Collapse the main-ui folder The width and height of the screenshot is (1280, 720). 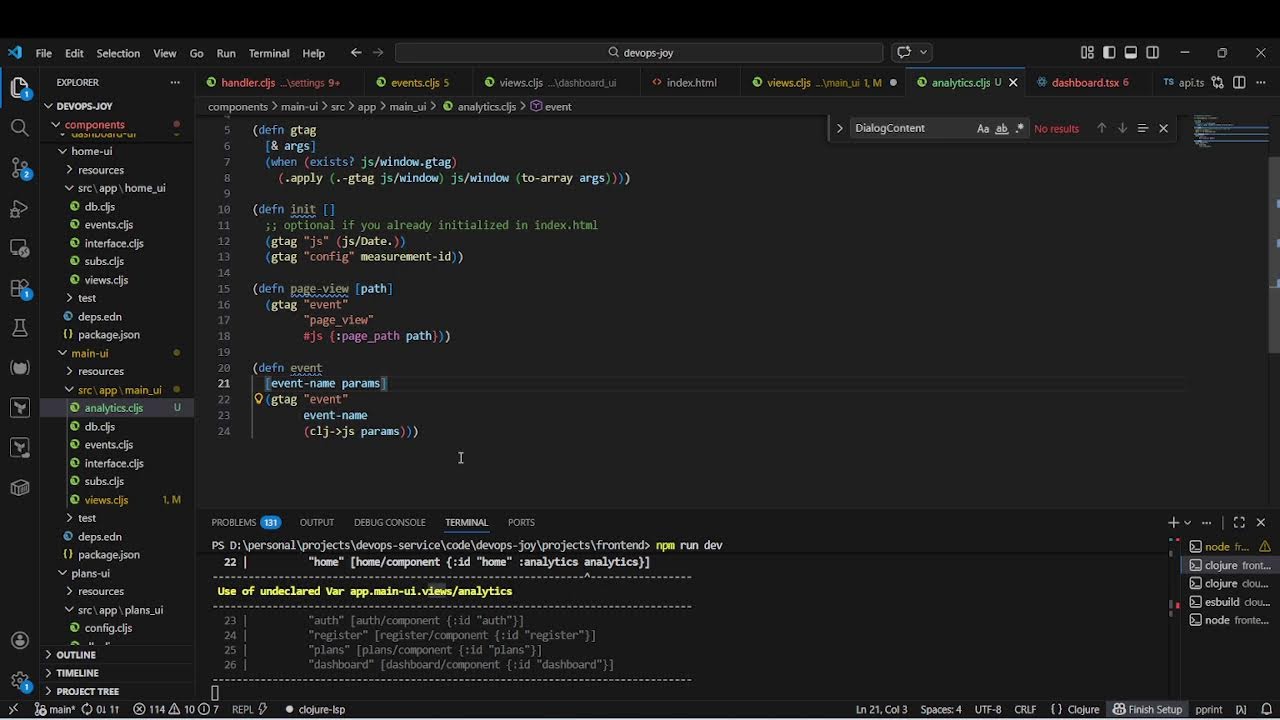tap(89, 353)
